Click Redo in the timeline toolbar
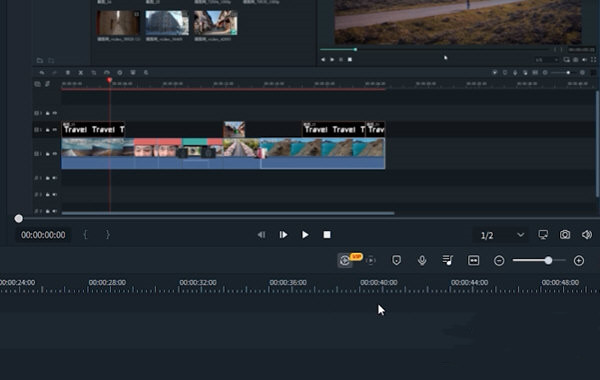This screenshot has height=380, width=600. click(x=54, y=73)
